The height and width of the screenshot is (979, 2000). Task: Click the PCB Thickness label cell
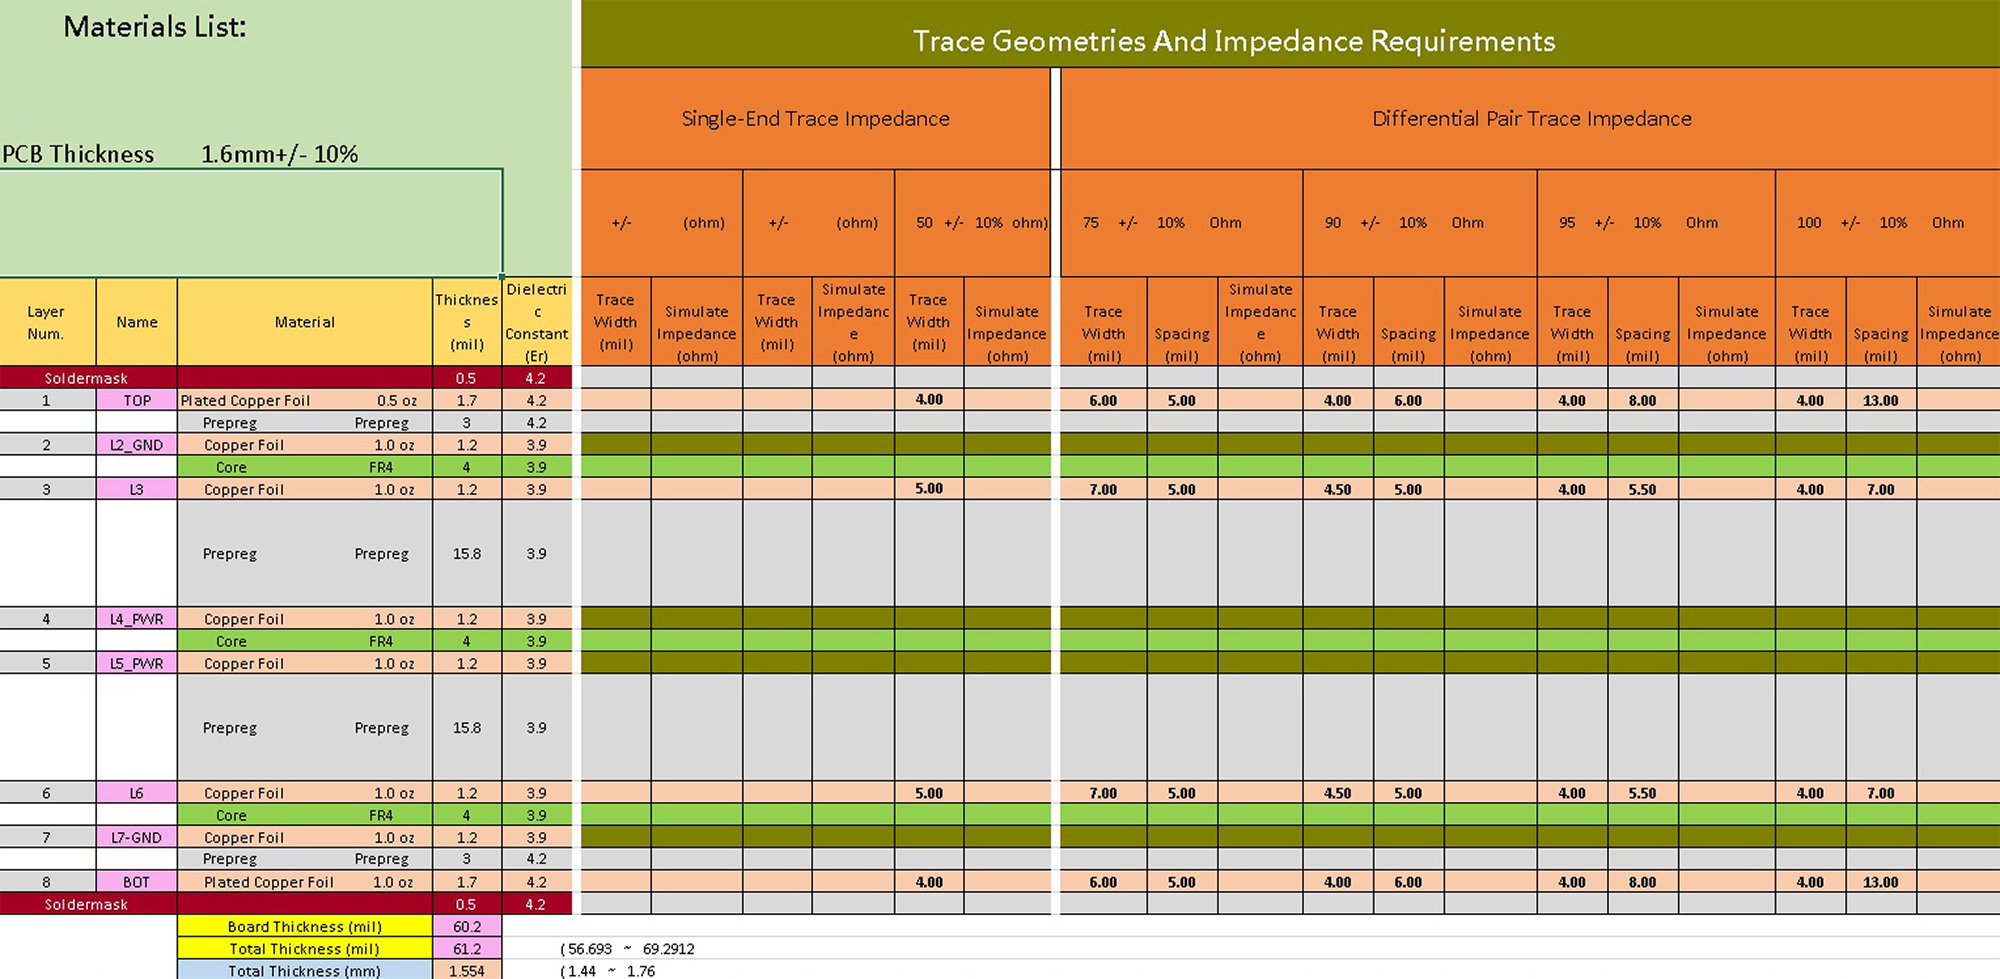(78, 154)
